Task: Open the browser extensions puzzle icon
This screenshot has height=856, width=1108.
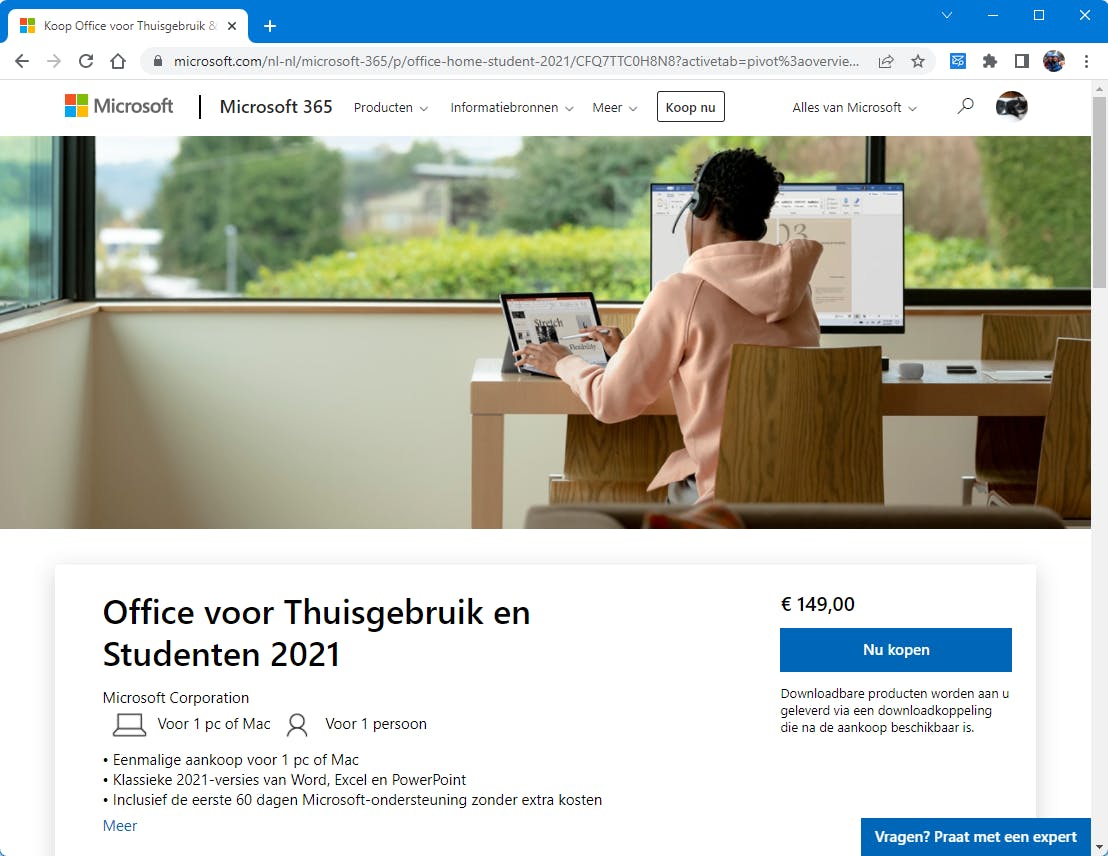Action: pos(989,61)
